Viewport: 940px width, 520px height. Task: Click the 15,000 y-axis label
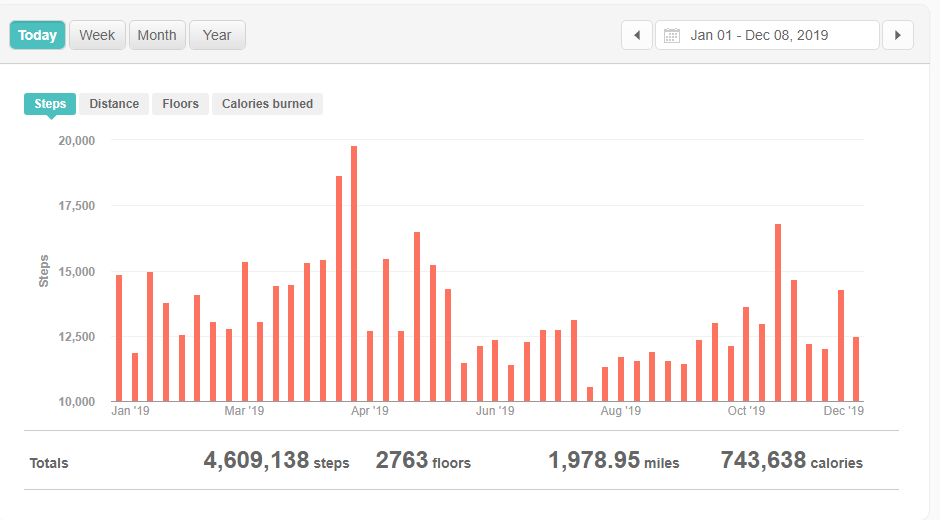click(x=76, y=271)
